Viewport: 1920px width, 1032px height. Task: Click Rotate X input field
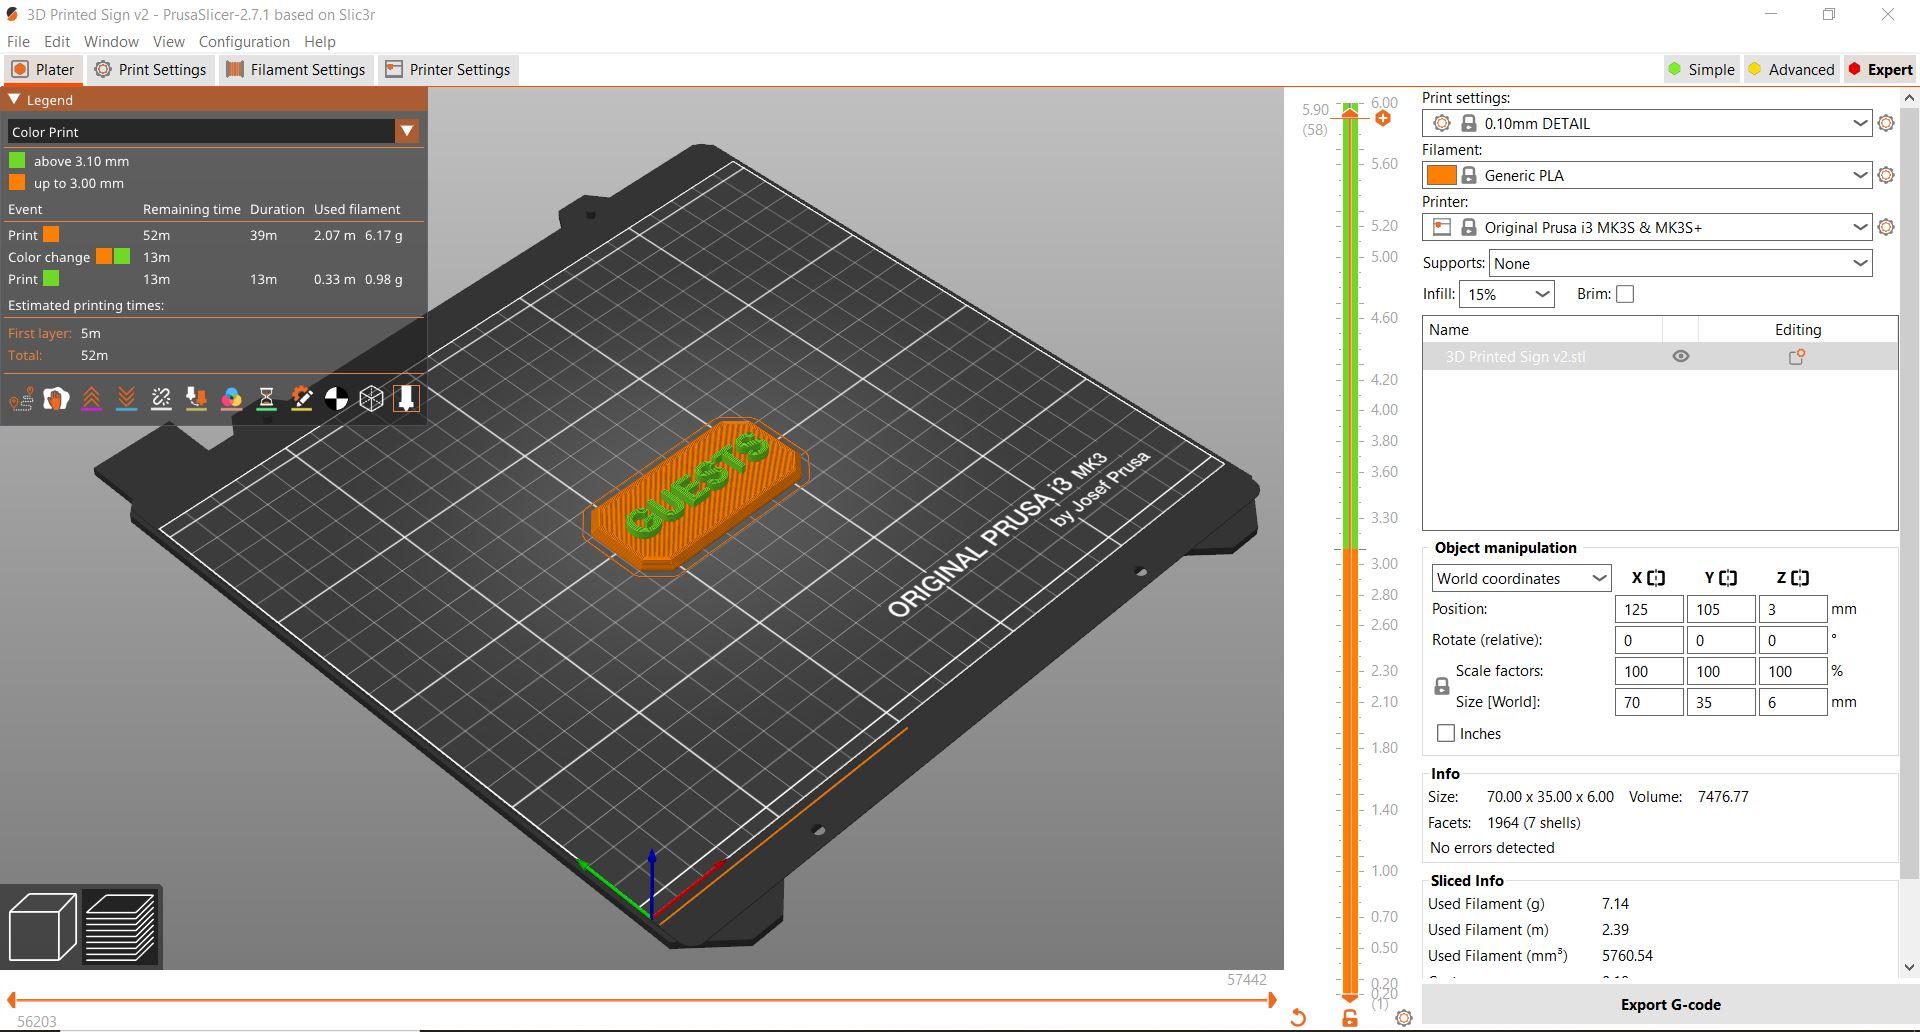1649,640
